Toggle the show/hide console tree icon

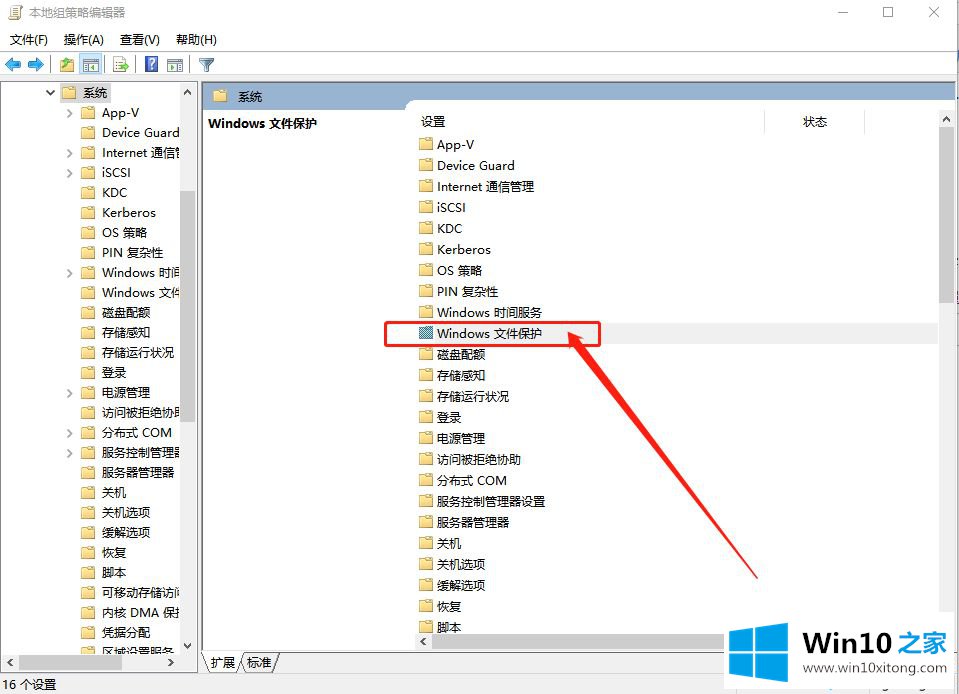(x=91, y=65)
